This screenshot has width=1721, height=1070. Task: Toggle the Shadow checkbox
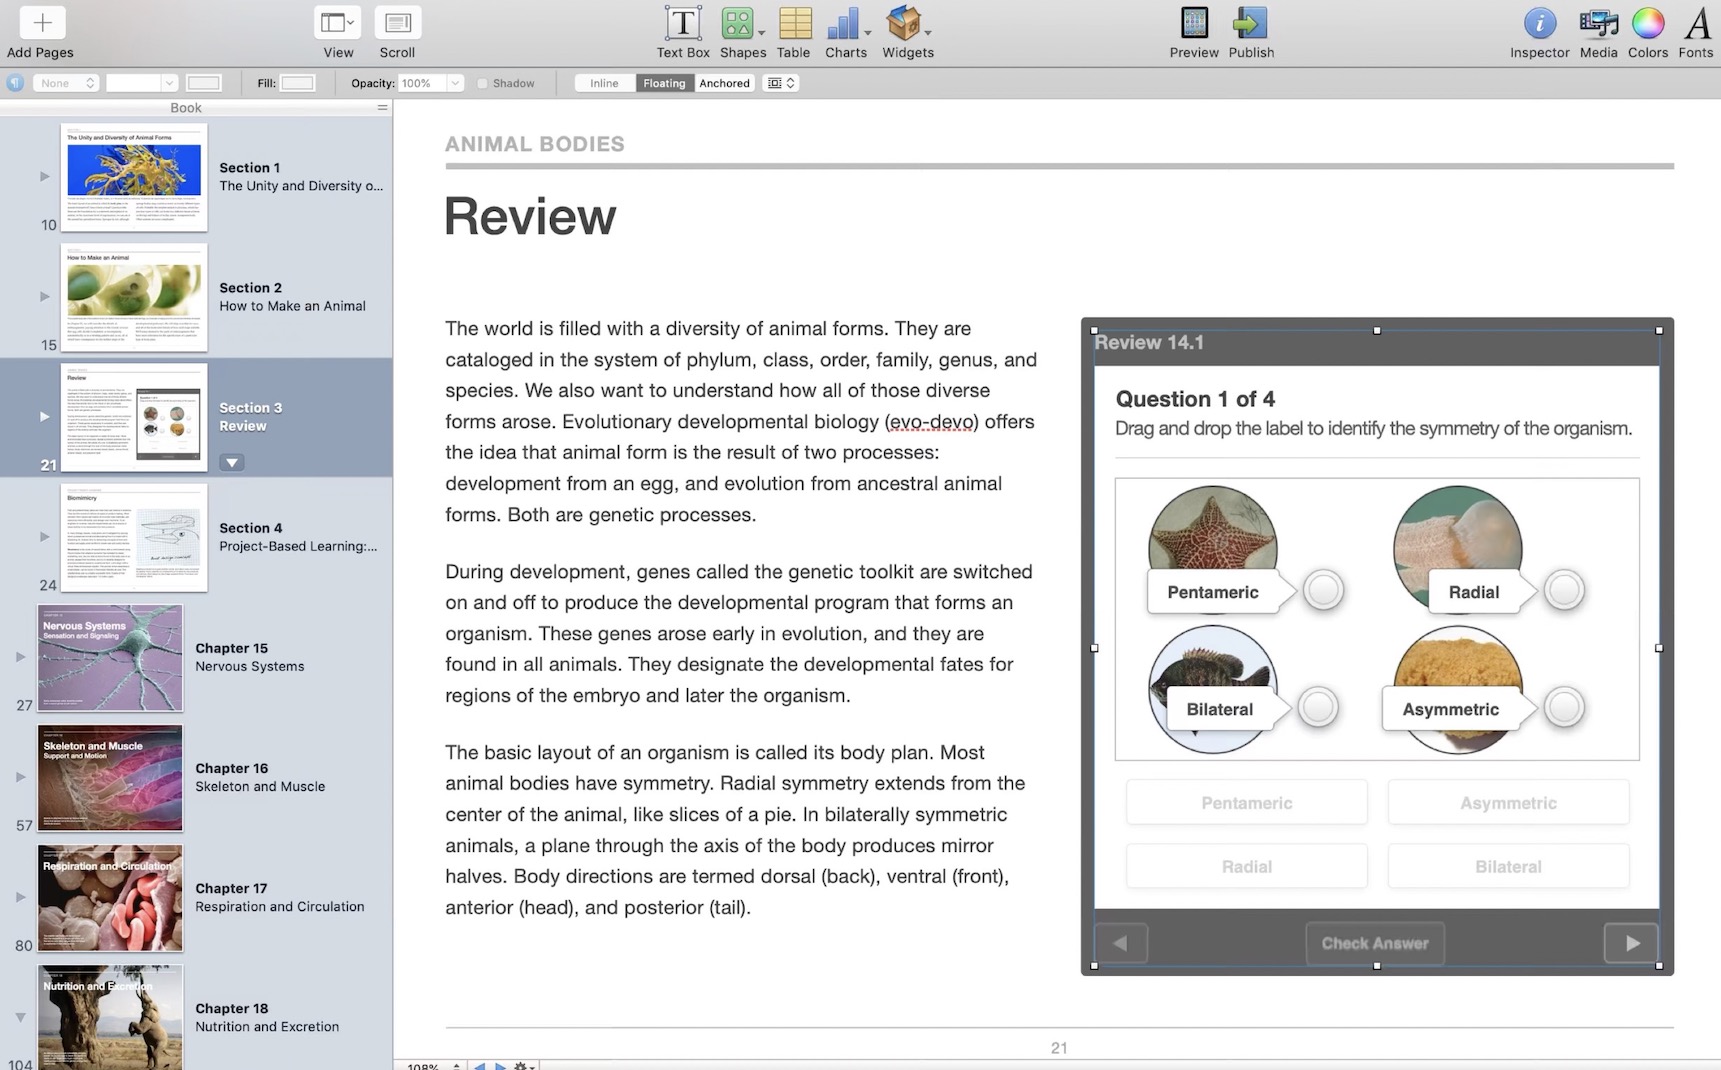(482, 83)
